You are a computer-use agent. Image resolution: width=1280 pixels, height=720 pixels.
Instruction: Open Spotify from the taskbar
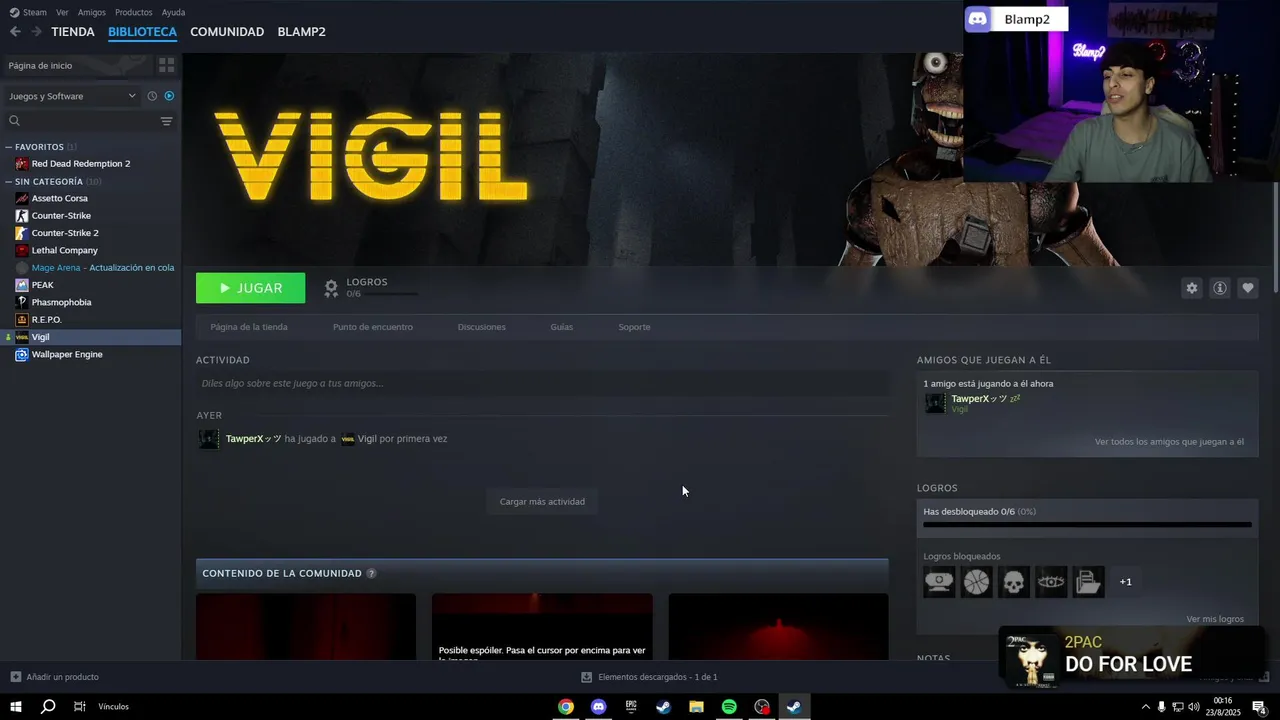pos(729,707)
